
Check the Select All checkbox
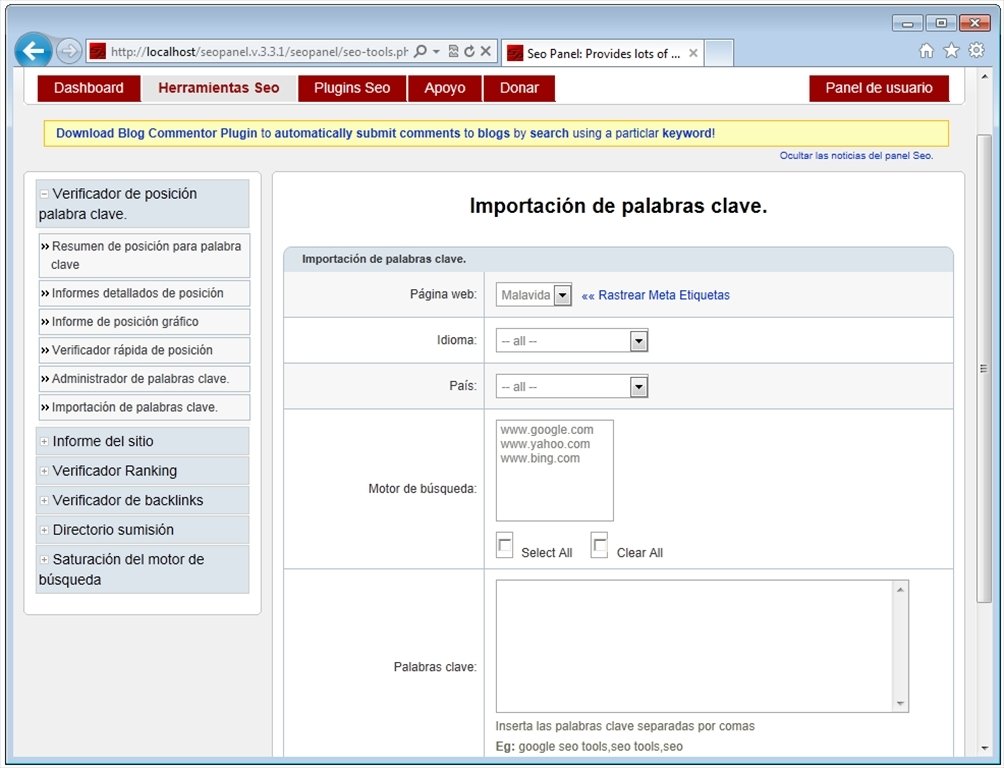[505, 545]
